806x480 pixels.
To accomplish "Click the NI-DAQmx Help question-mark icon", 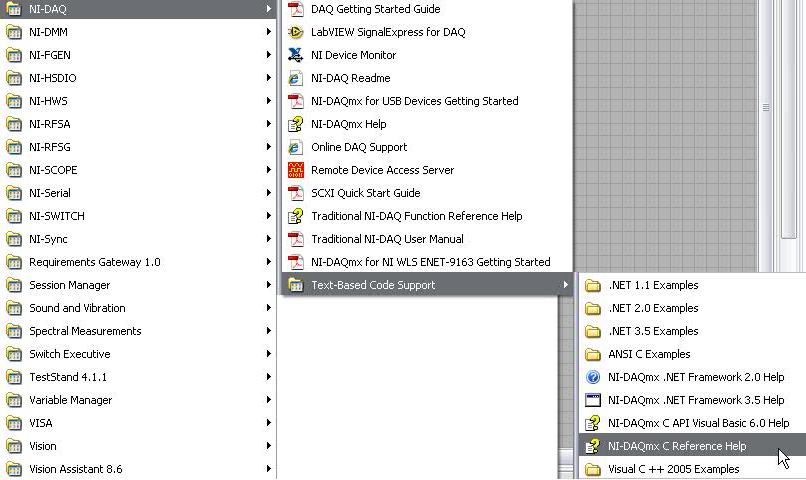I will [x=296, y=124].
